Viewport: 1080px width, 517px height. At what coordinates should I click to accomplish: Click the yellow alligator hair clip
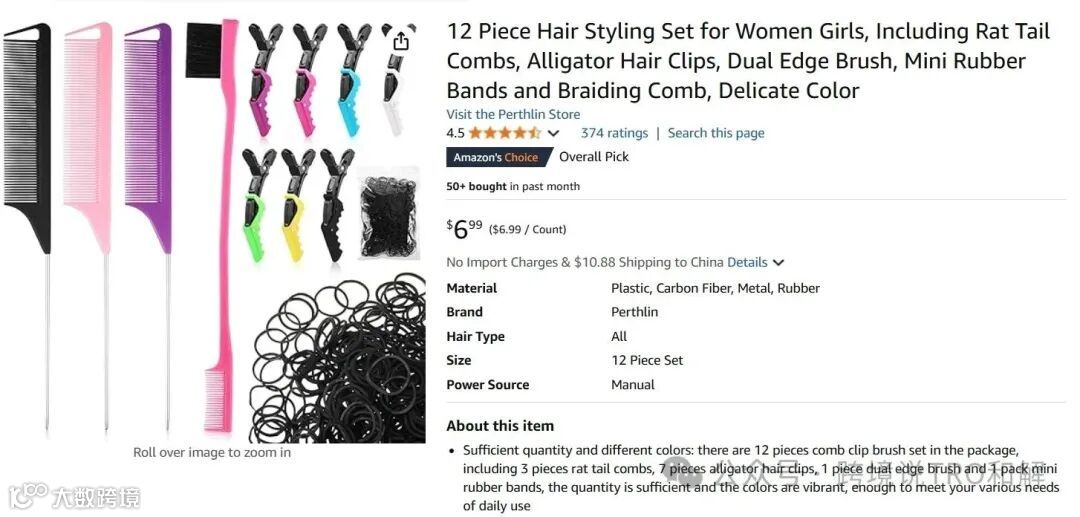[296, 204]
